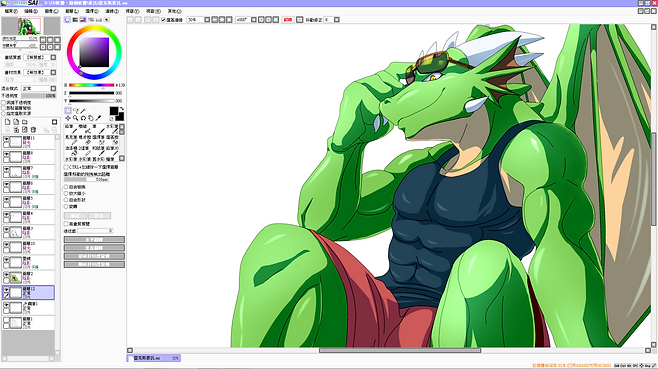Click the rotate 90 clockwise button

94,264
